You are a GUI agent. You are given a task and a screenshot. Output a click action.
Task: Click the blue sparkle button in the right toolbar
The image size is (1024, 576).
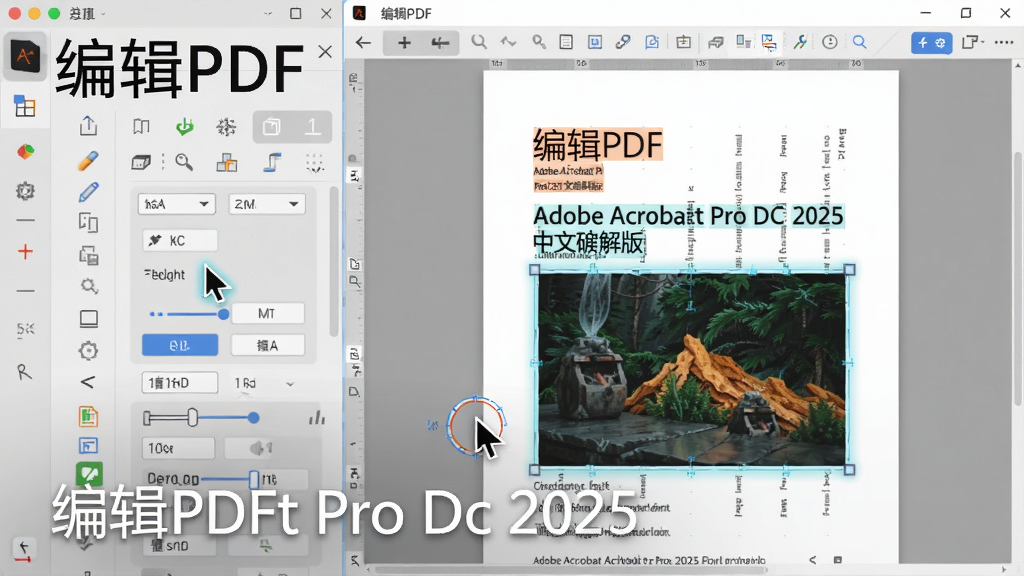931,42
